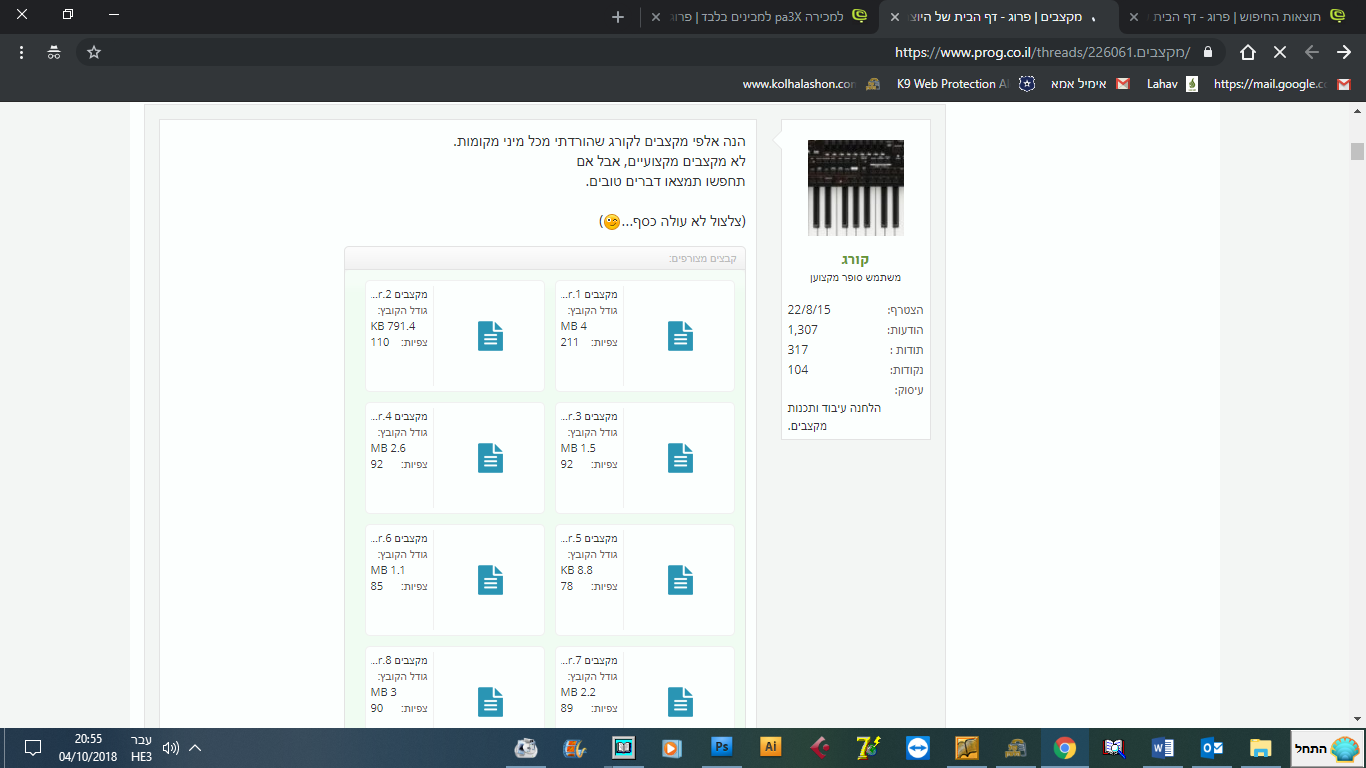Launch Outlook from the taskbar
The width and height of the screenshot is (1366, 768).
point(1212,747)
